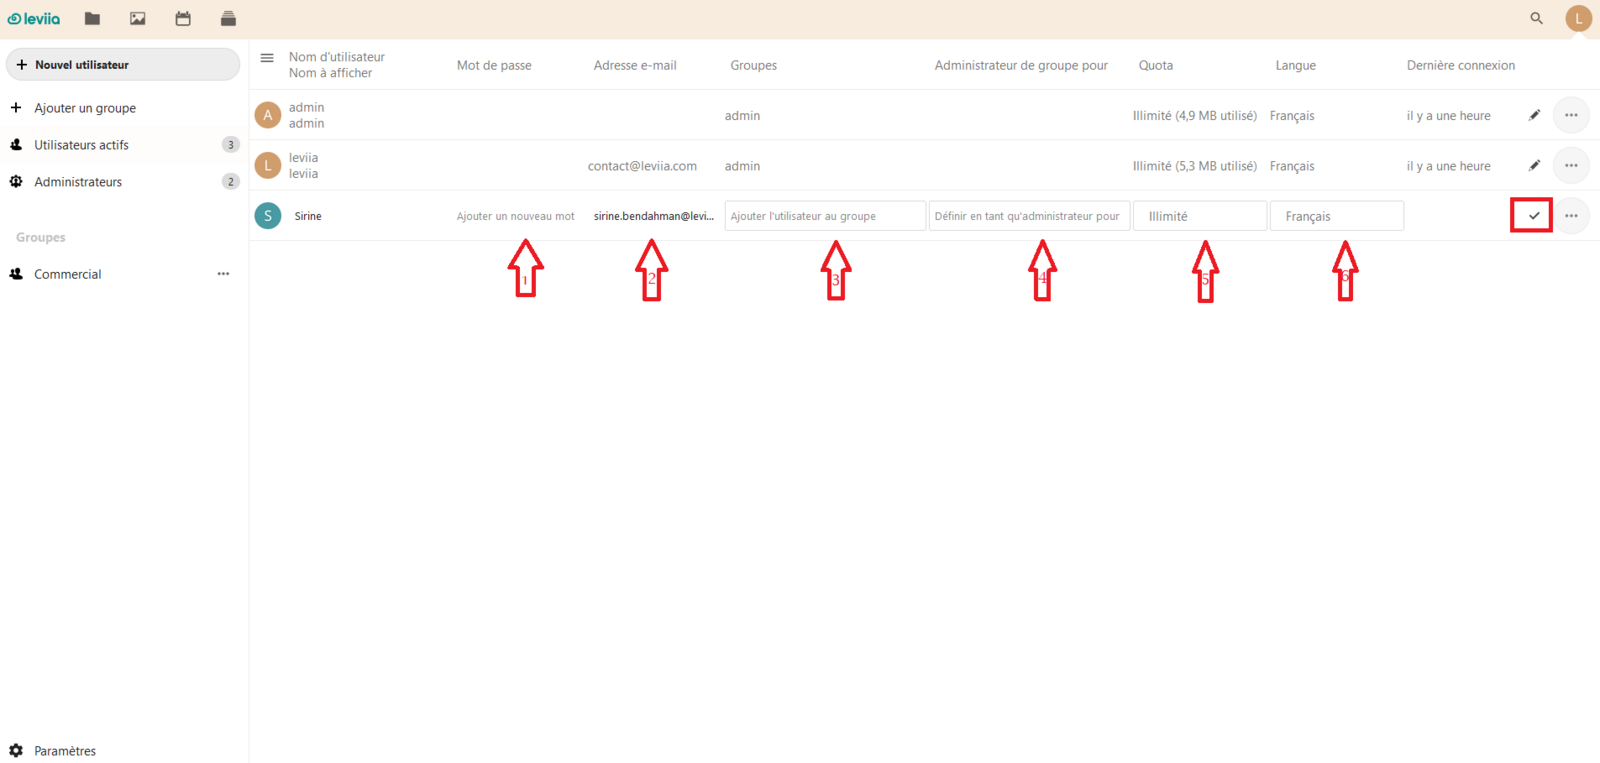Viewport: 1600px width, 763px height.
Task: Click the Sirine user avatar
Action: (268, 215)
